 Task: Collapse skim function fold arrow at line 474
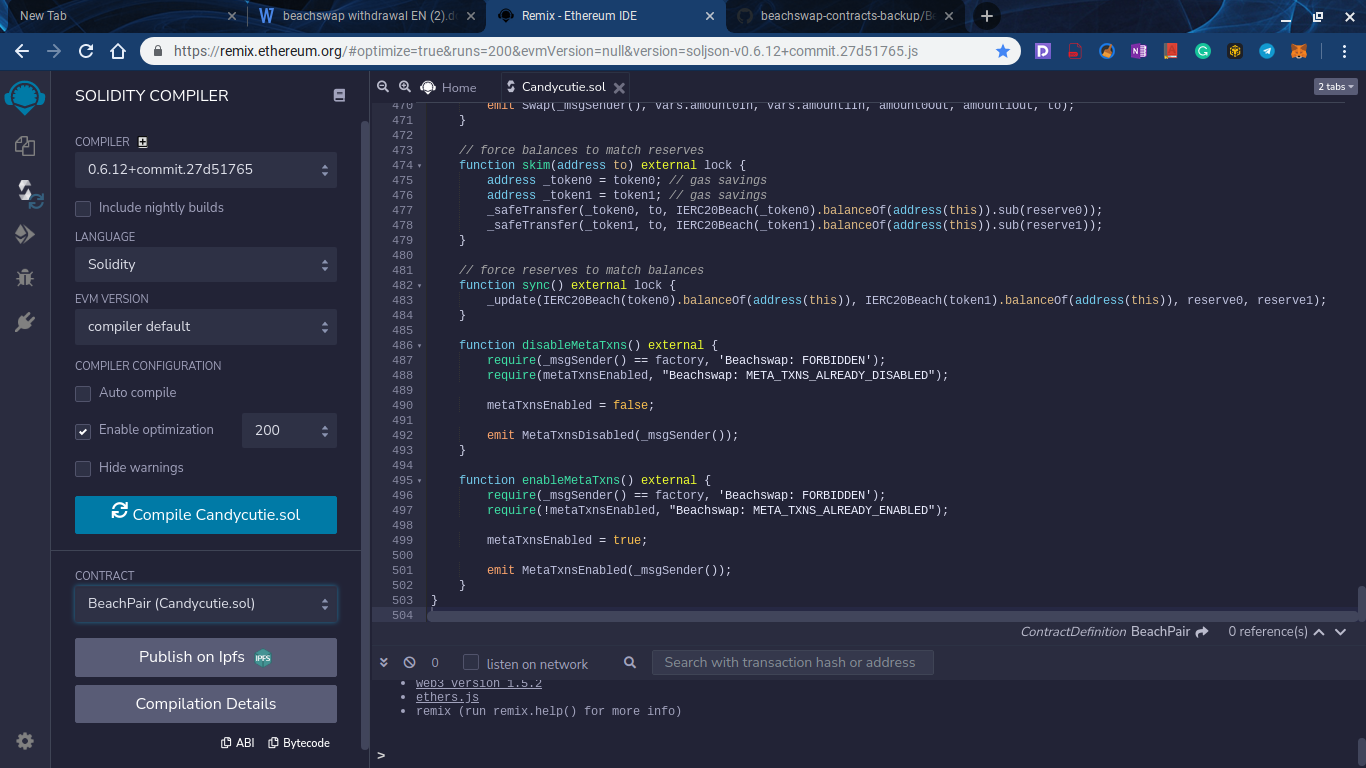(420, 166)
